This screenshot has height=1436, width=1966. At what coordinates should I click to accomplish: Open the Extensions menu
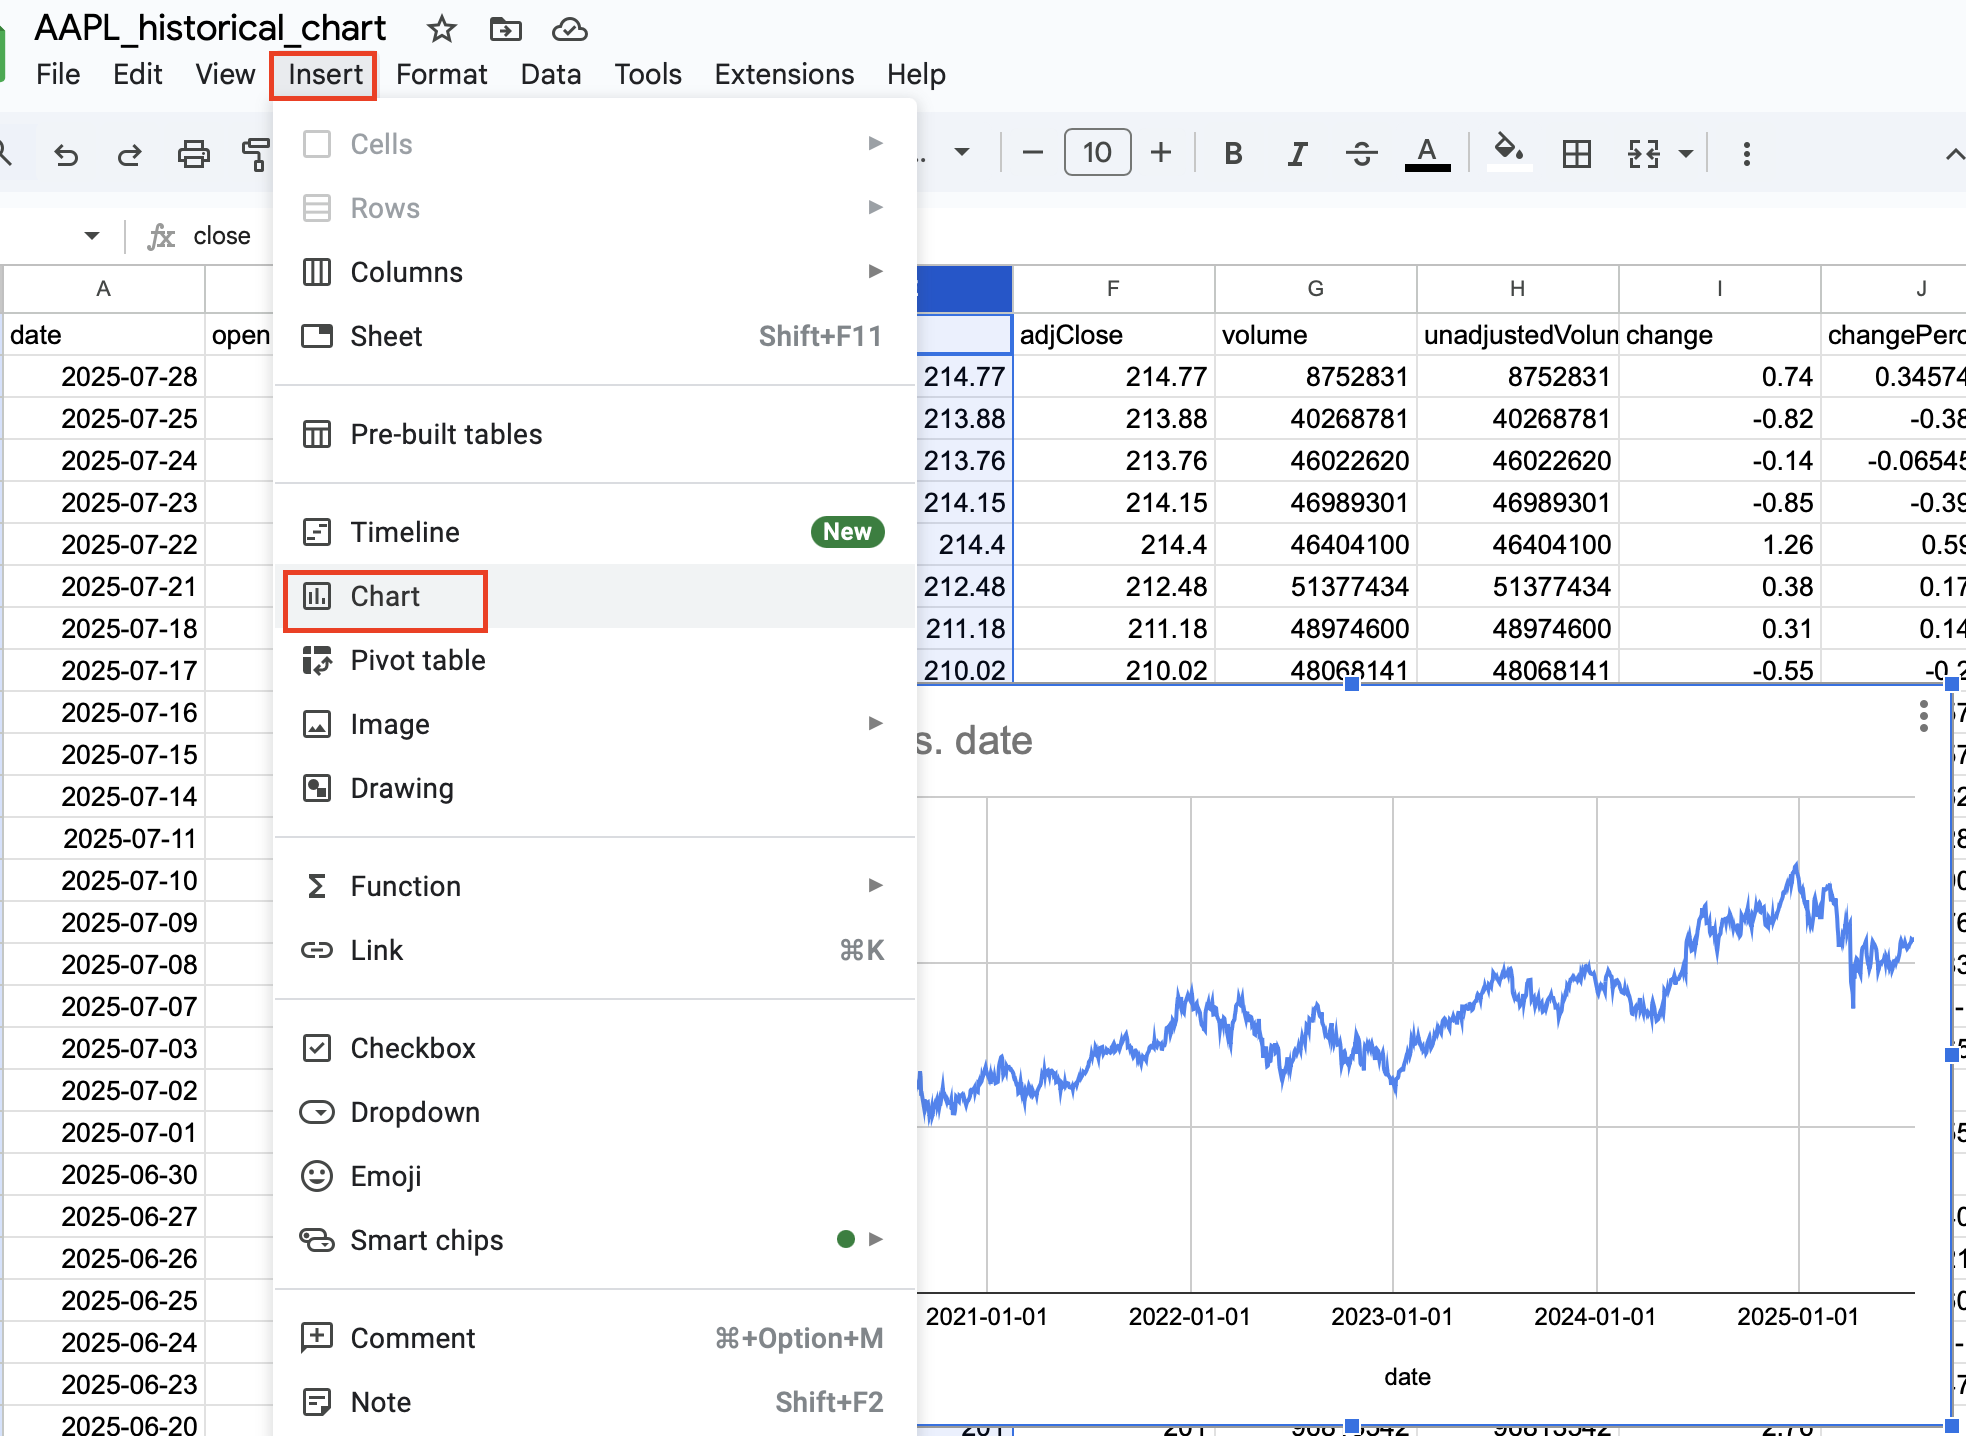click(x=784, y=74)
